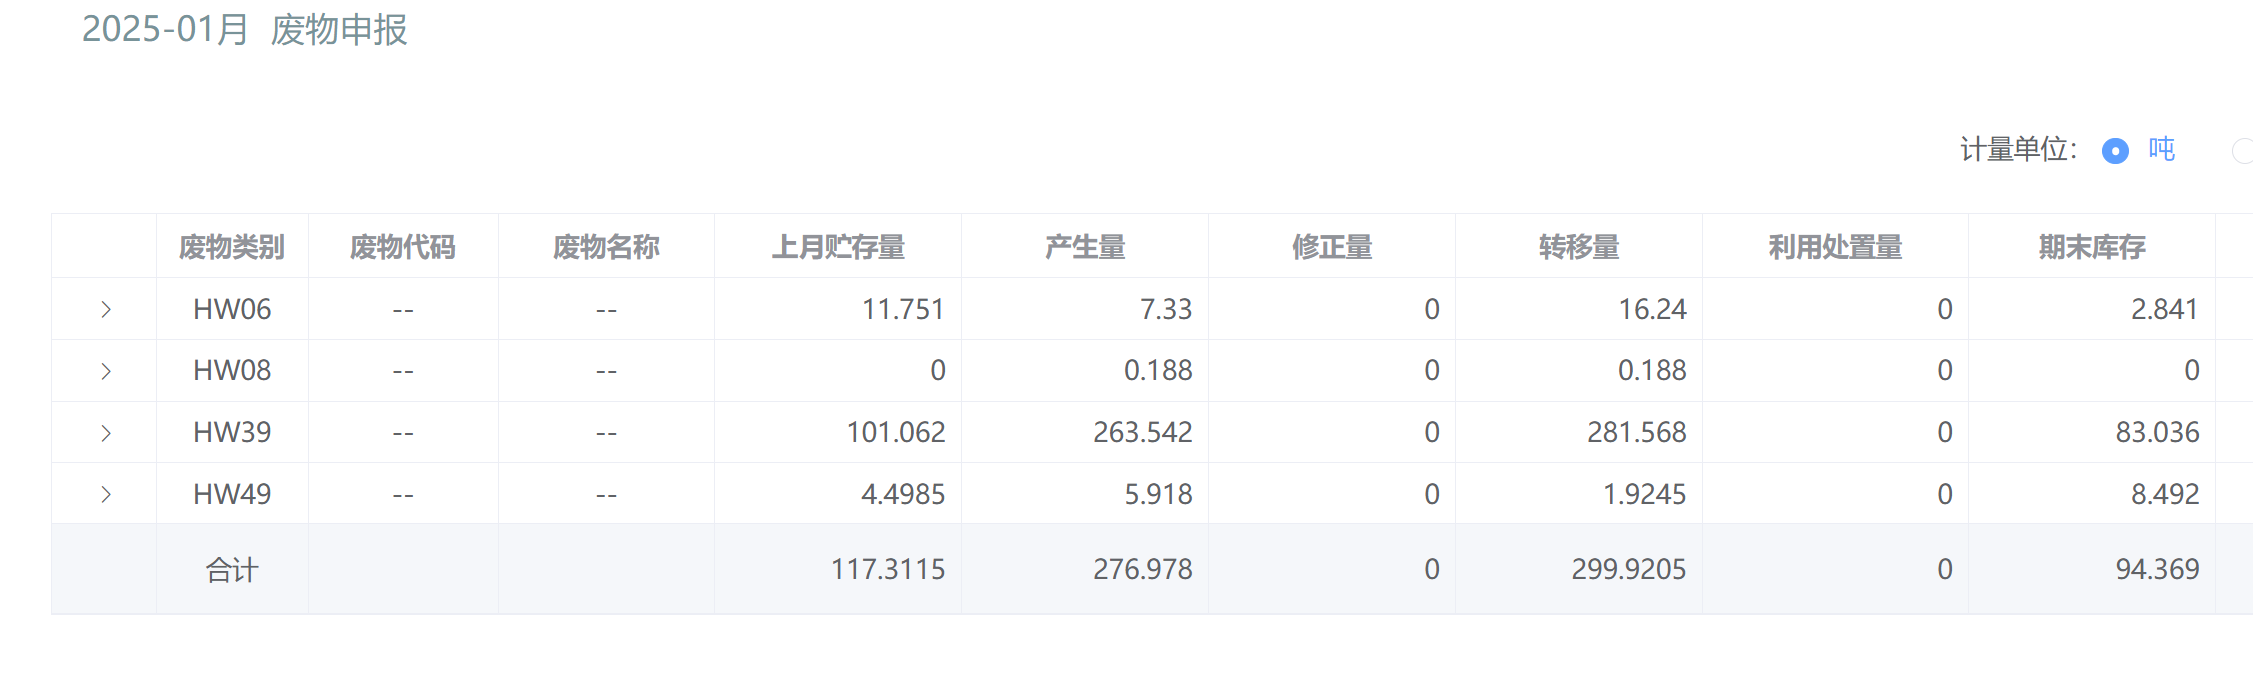Expand the HW49 waste category row
2253x679 pixels.
click(x=105, y=494)
